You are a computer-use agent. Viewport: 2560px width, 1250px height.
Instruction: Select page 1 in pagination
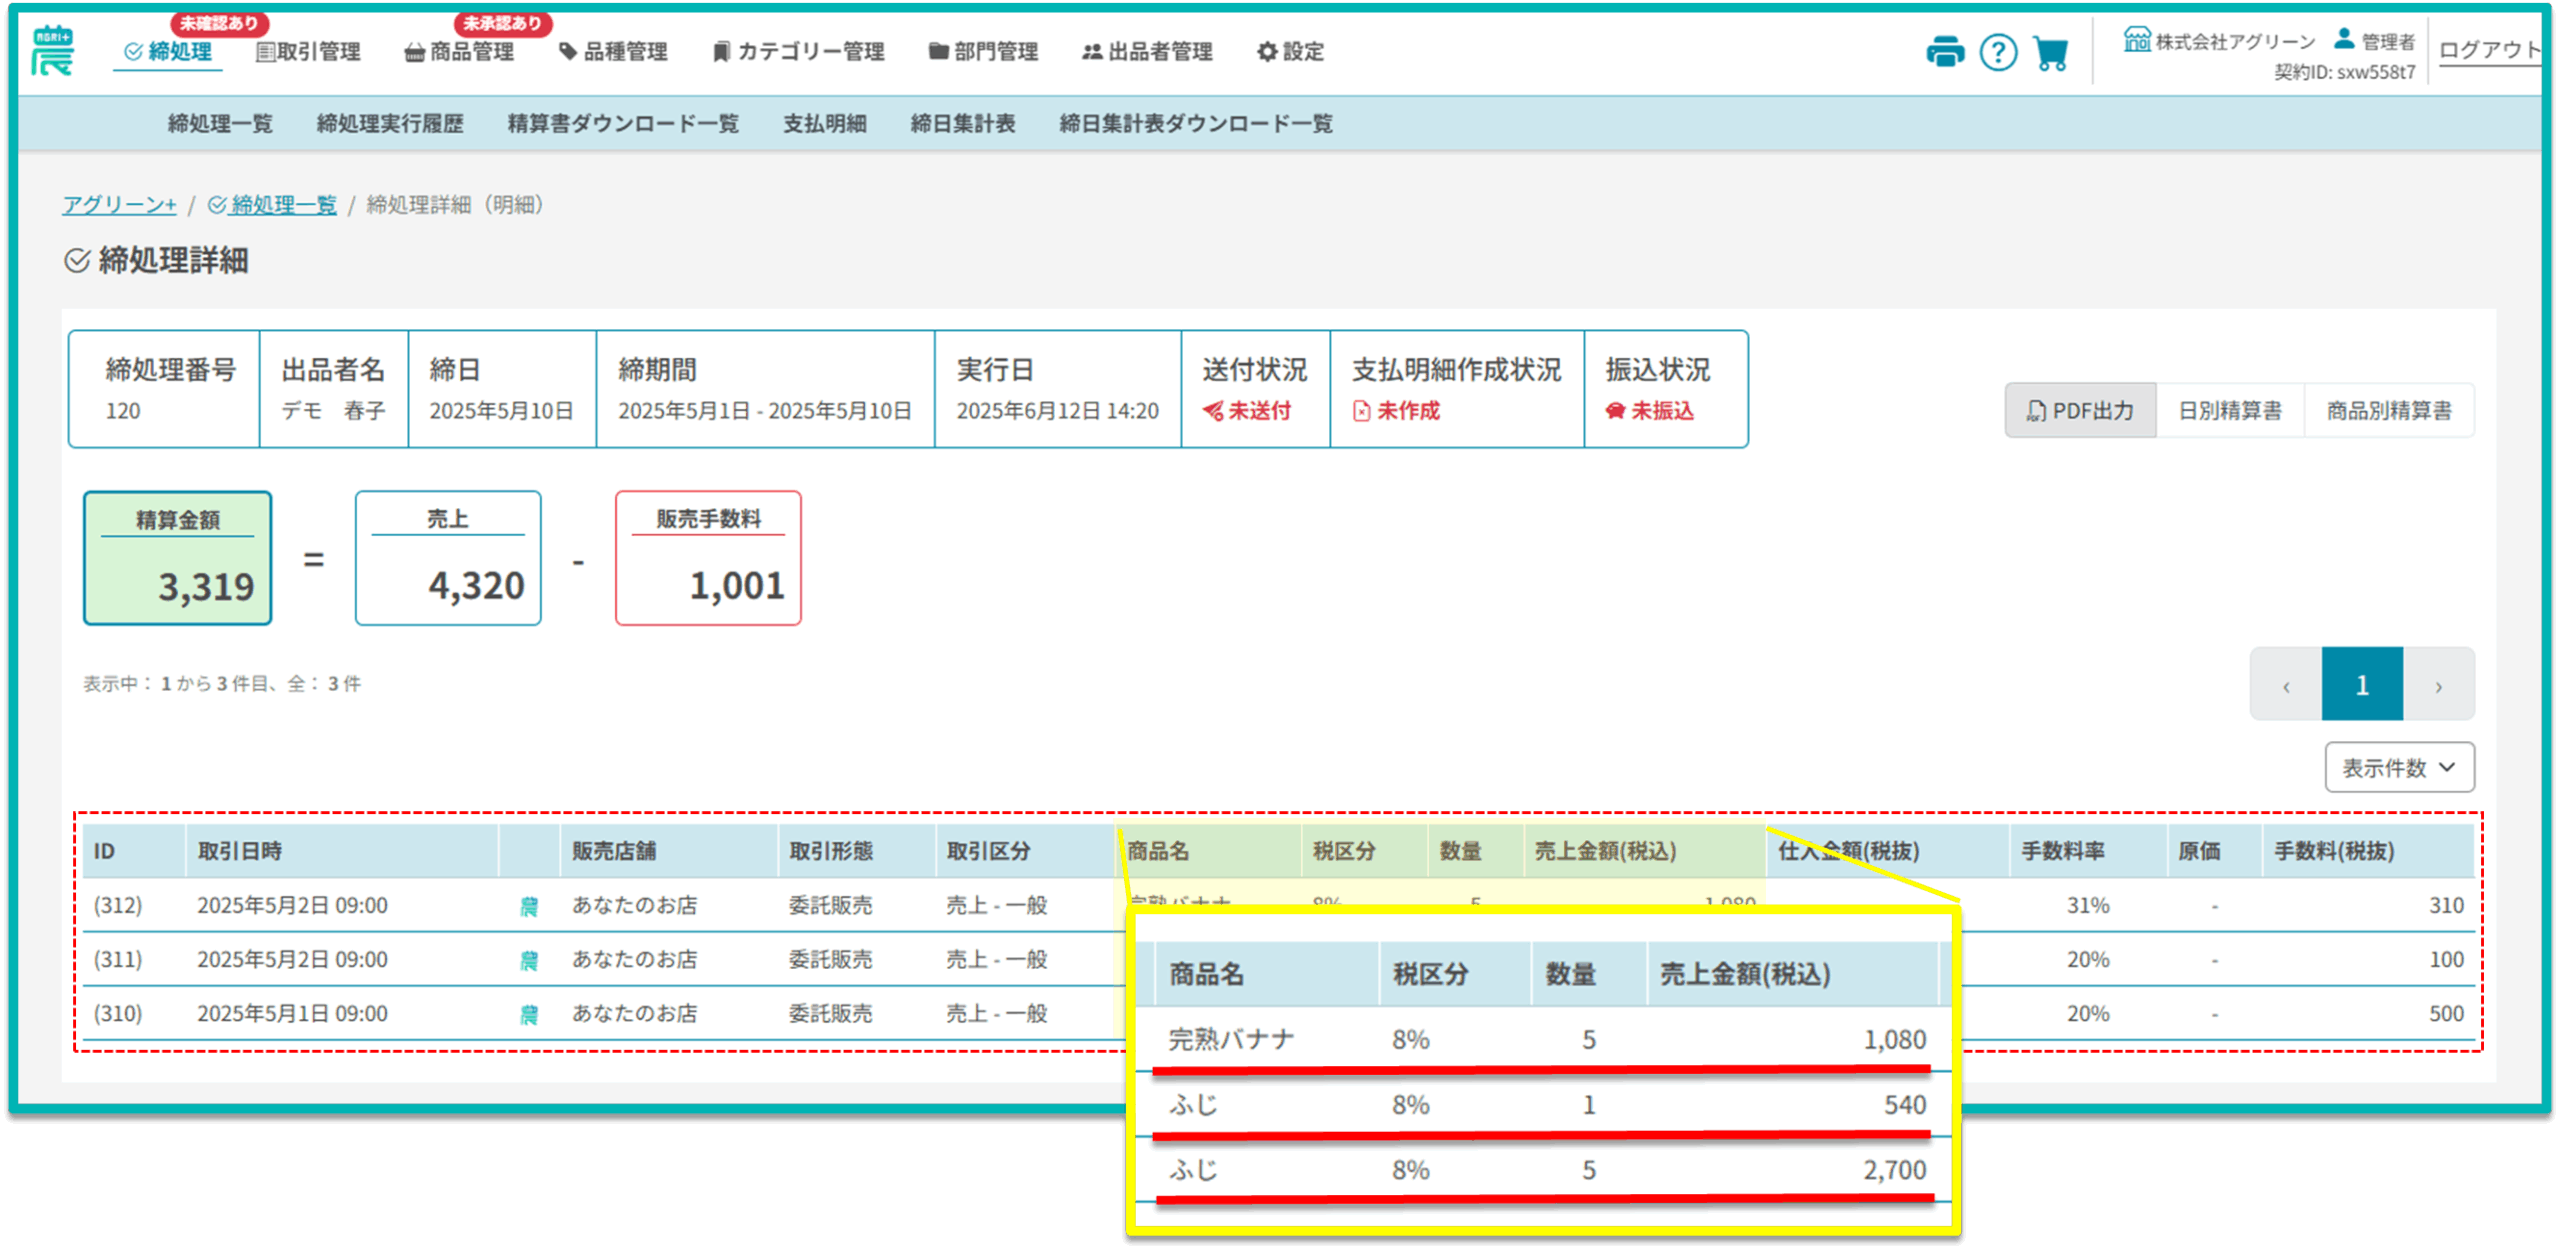click(x=2362, y=686)
